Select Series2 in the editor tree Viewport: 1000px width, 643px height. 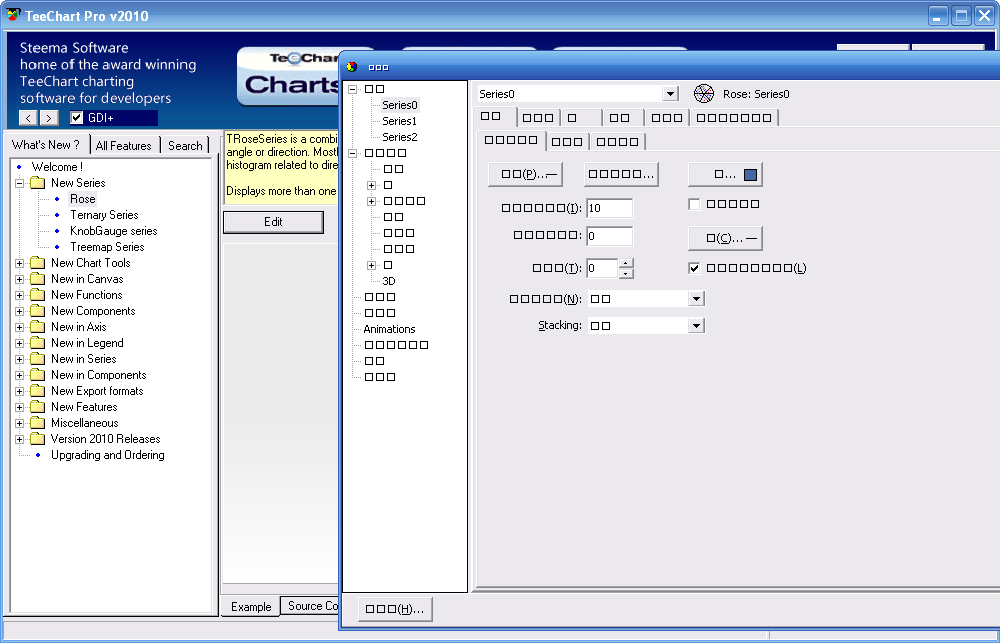pos(399,137)
